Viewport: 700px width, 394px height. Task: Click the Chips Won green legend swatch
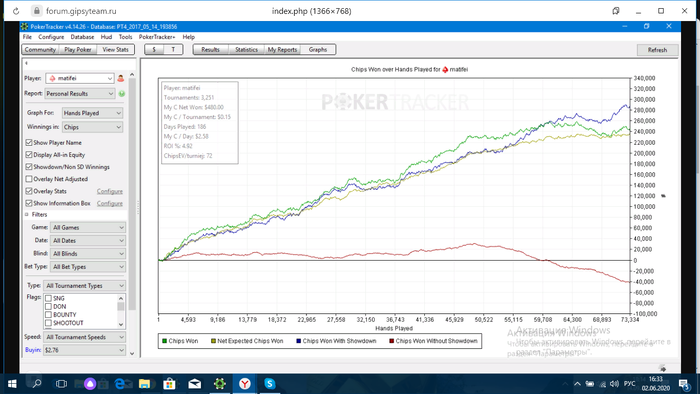point(164,341)
